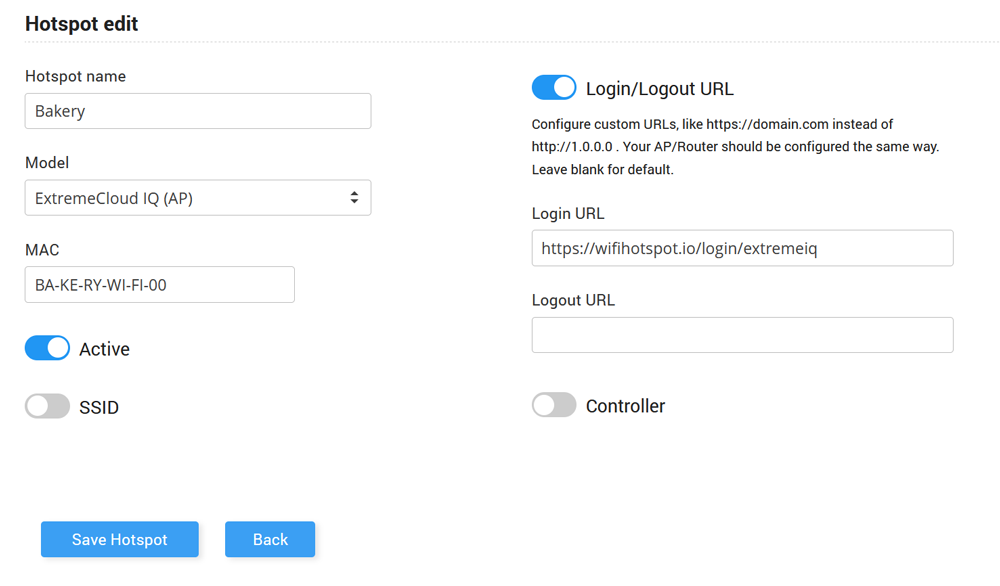
Task: Enable the SSID toggle switch
Action: point(47,406)
